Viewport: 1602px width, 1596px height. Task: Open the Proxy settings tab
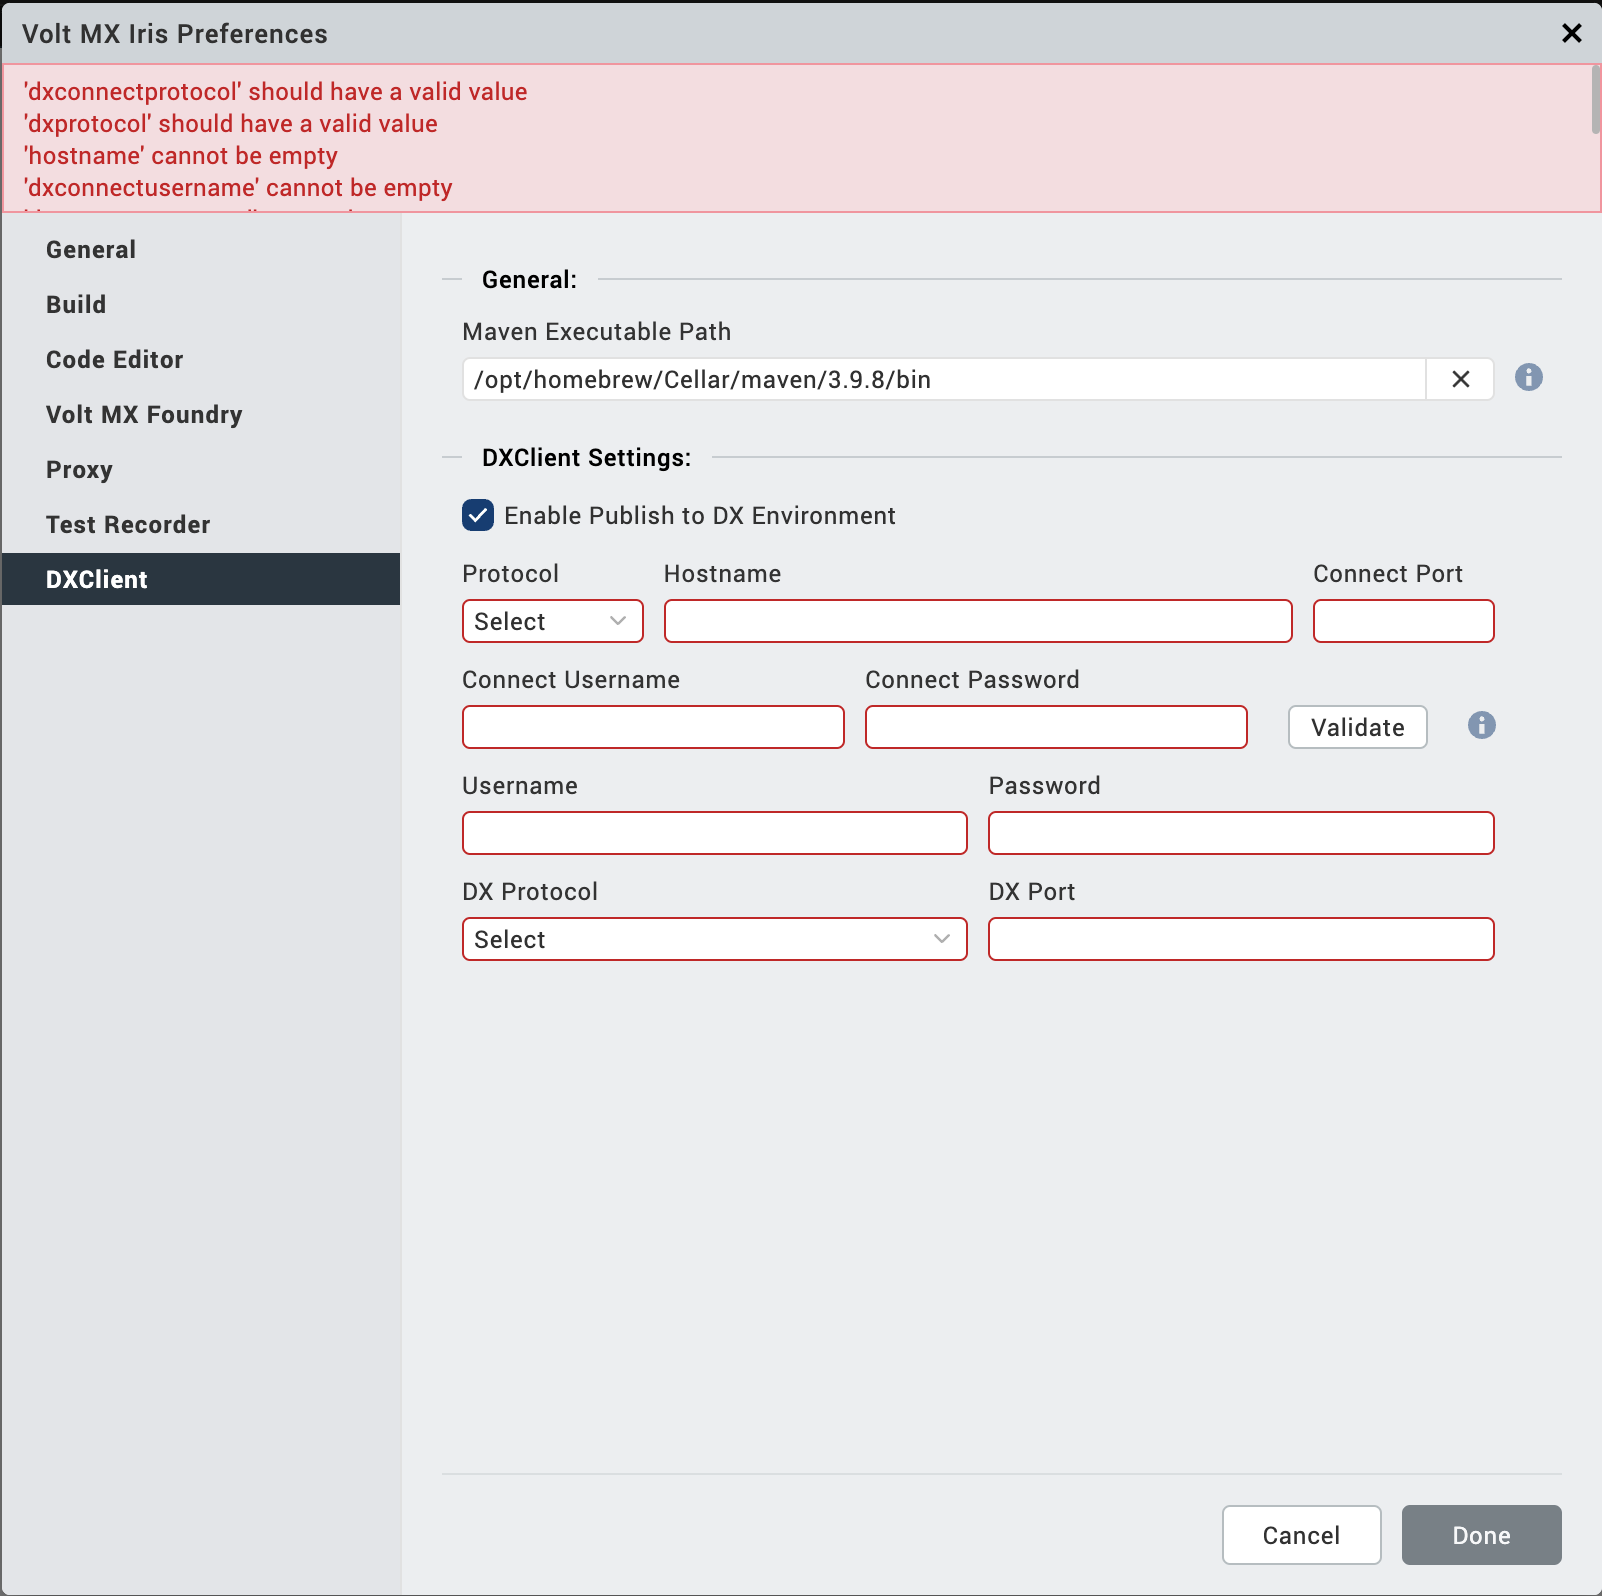(x=79, y=470)
